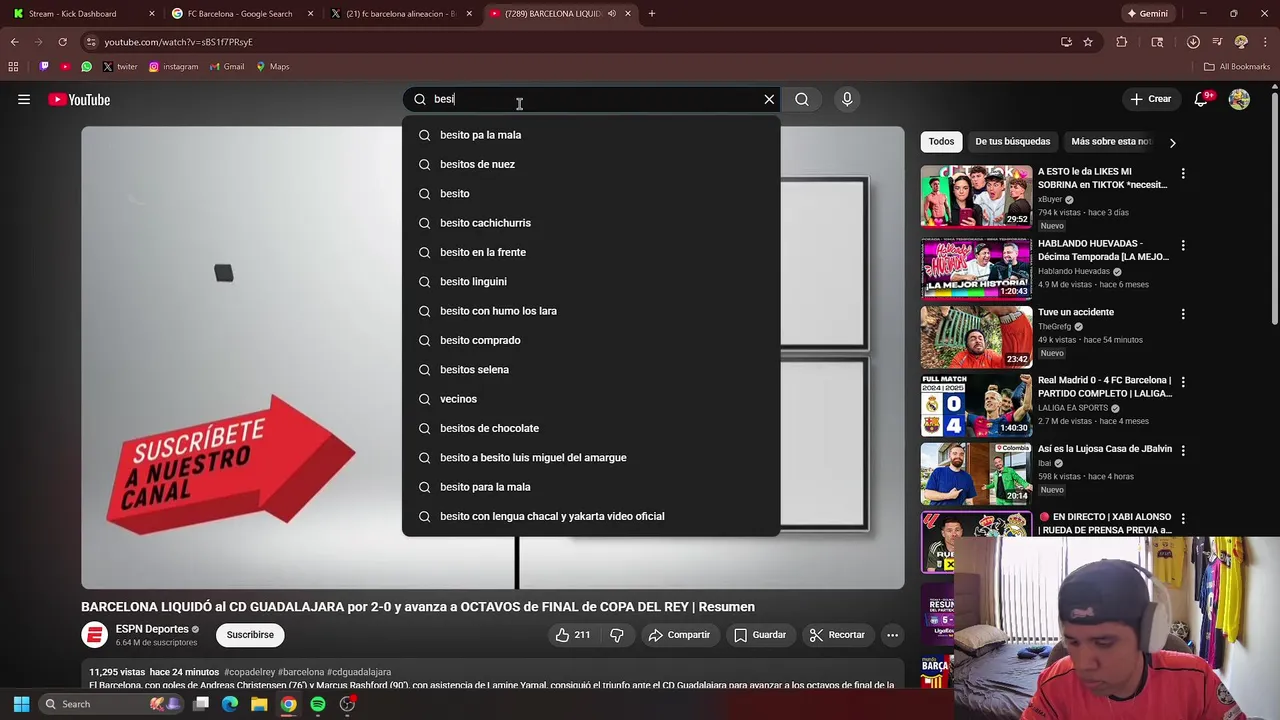Viewport: 1280px width, 720px height.
Task: Clear the search box with the X
Action: (769, 99)
